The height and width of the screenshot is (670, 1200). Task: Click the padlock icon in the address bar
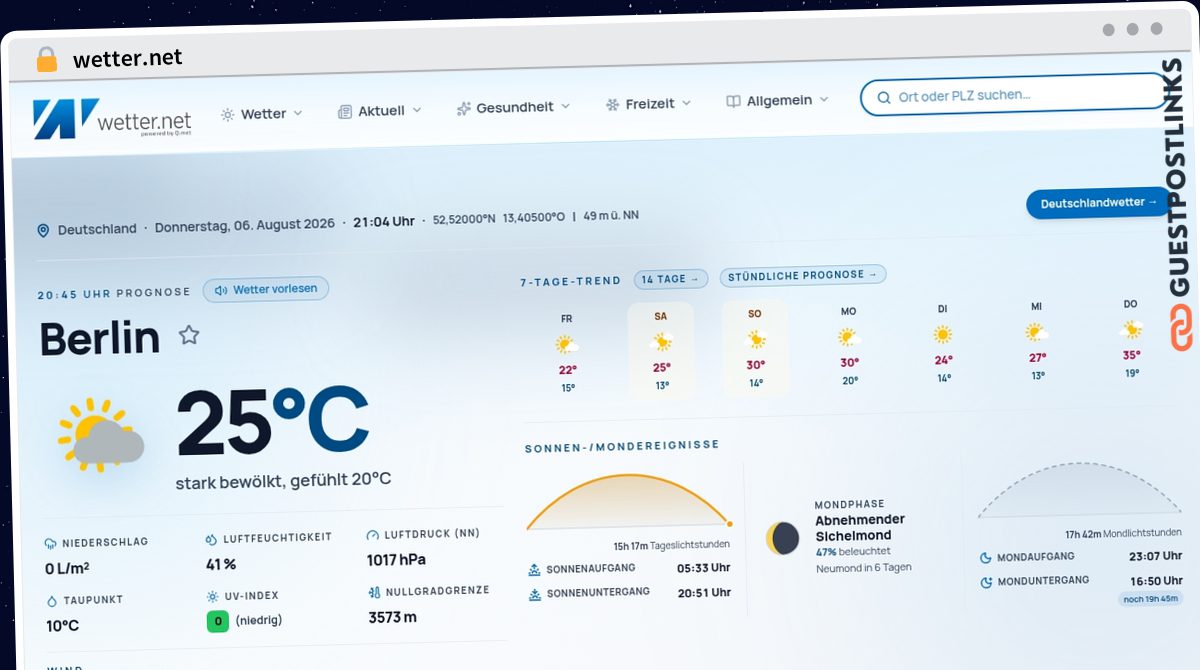[47, 59]
